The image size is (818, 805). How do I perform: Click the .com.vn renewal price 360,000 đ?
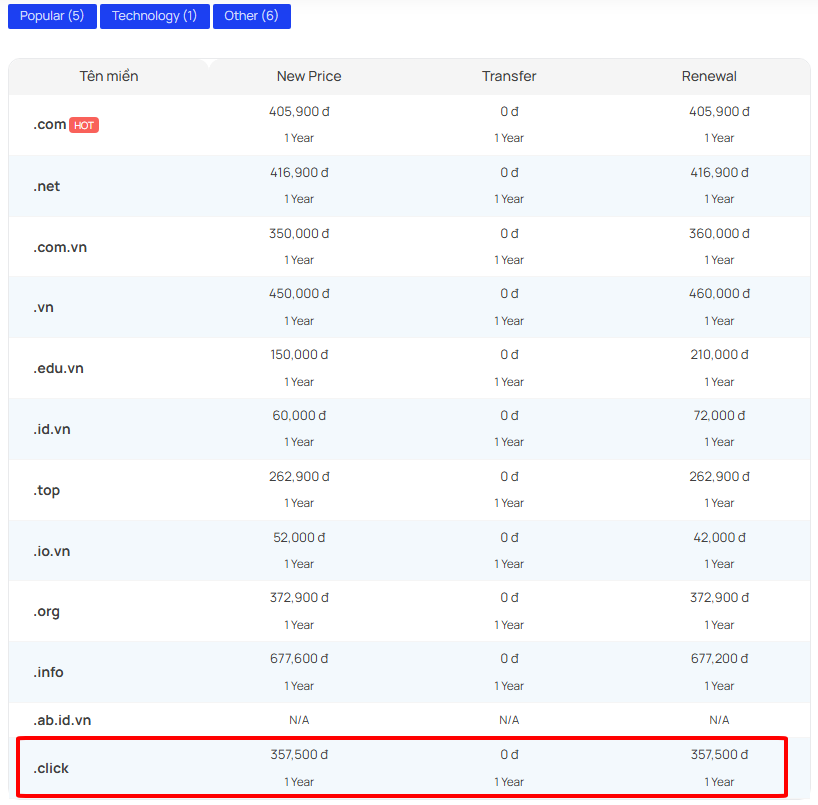tap(719, 234)
